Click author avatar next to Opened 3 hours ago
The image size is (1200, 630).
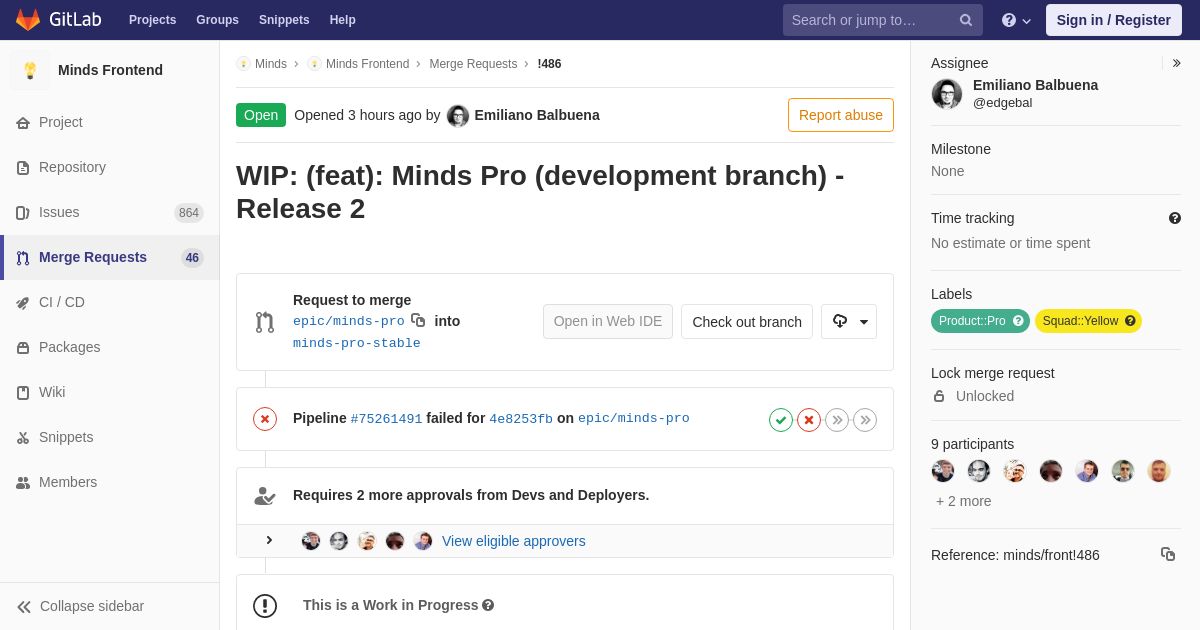coord(458,116)
